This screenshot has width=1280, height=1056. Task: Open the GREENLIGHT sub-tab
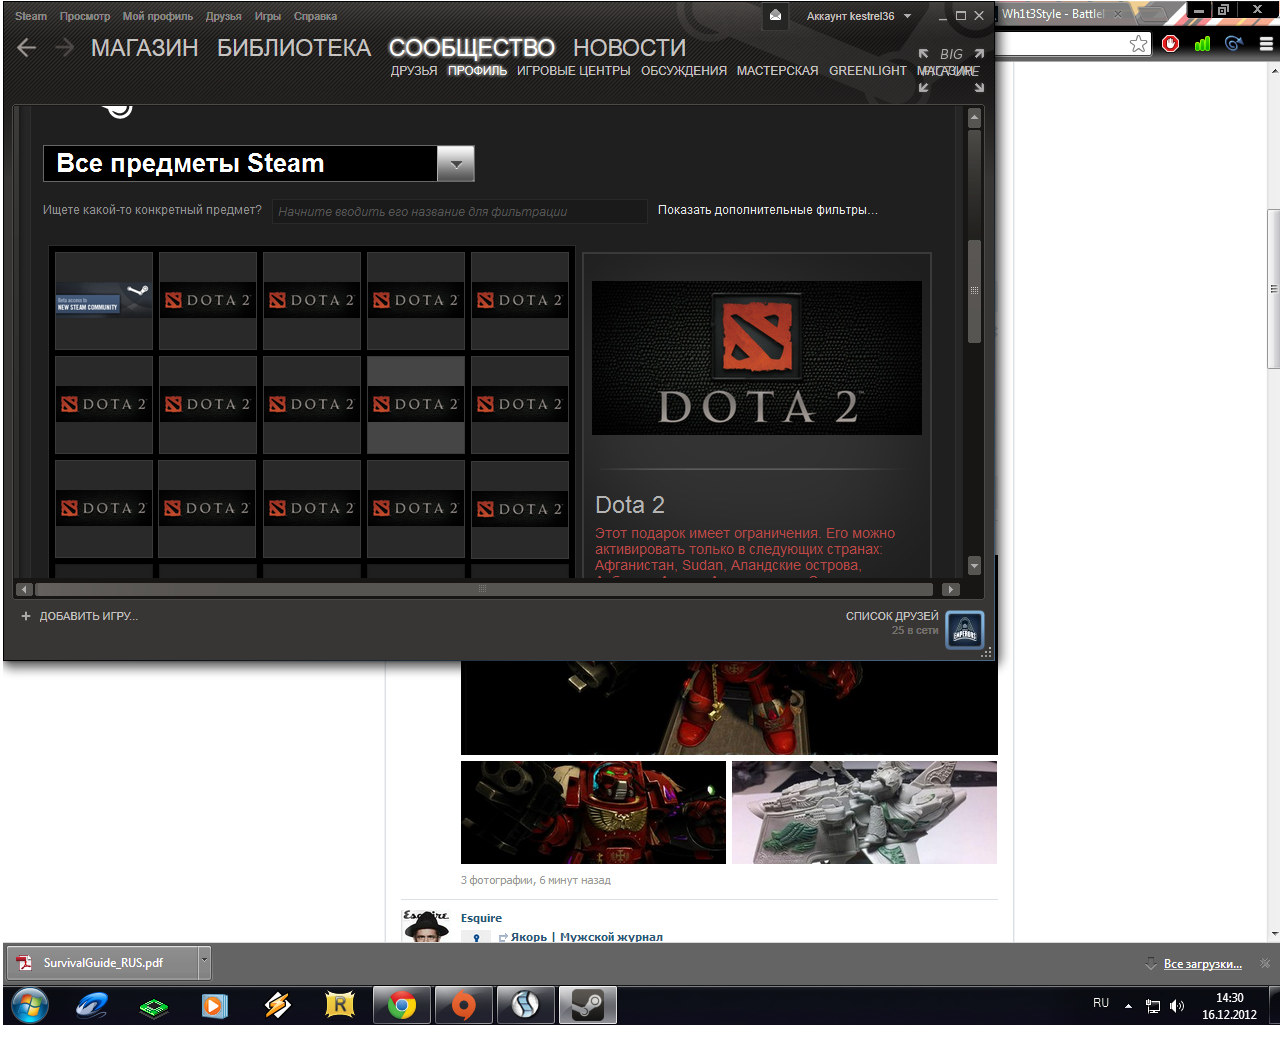tap(868, 71)
